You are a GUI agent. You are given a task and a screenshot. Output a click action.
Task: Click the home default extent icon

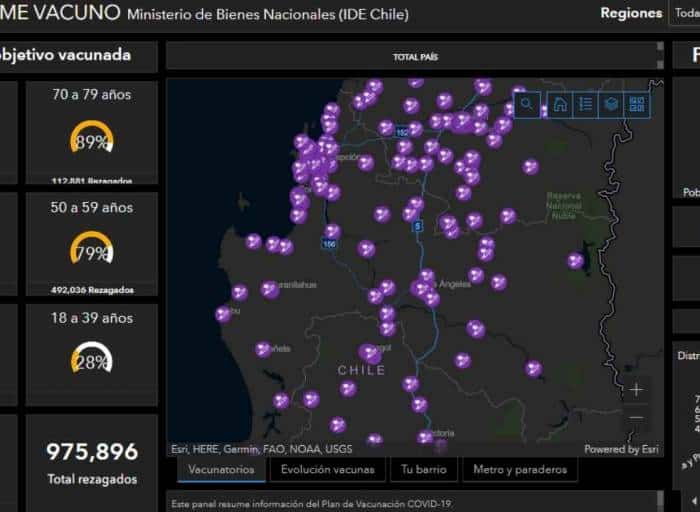pyautogui.click(x=560, y=103)
